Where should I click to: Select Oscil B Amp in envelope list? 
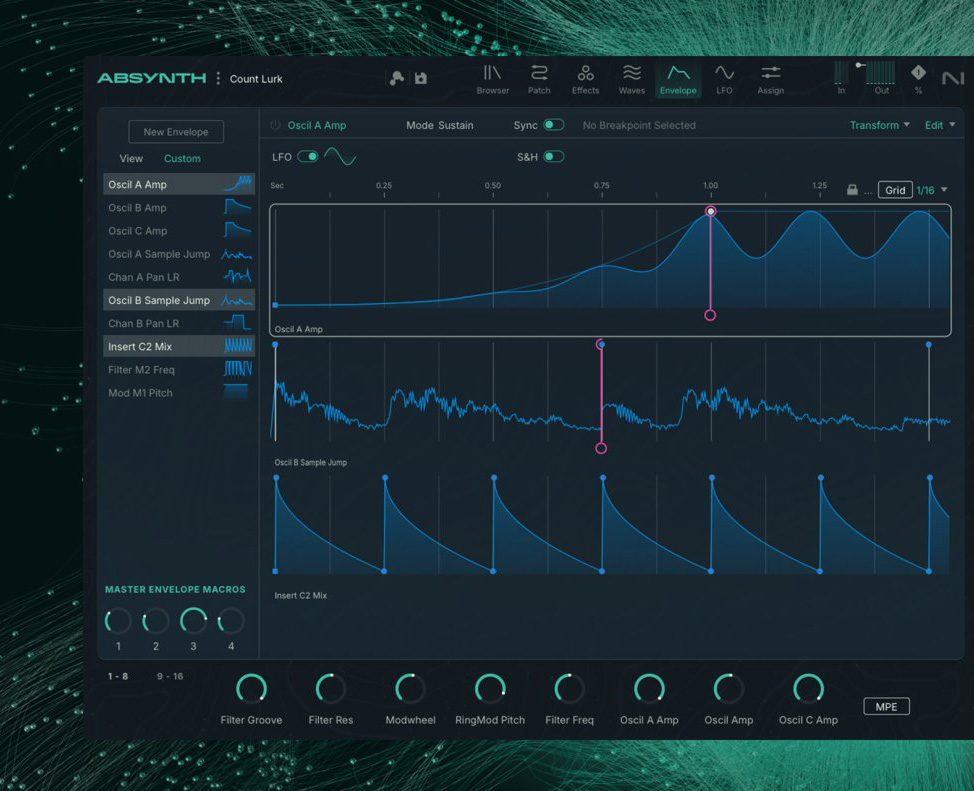coord(138,208)
